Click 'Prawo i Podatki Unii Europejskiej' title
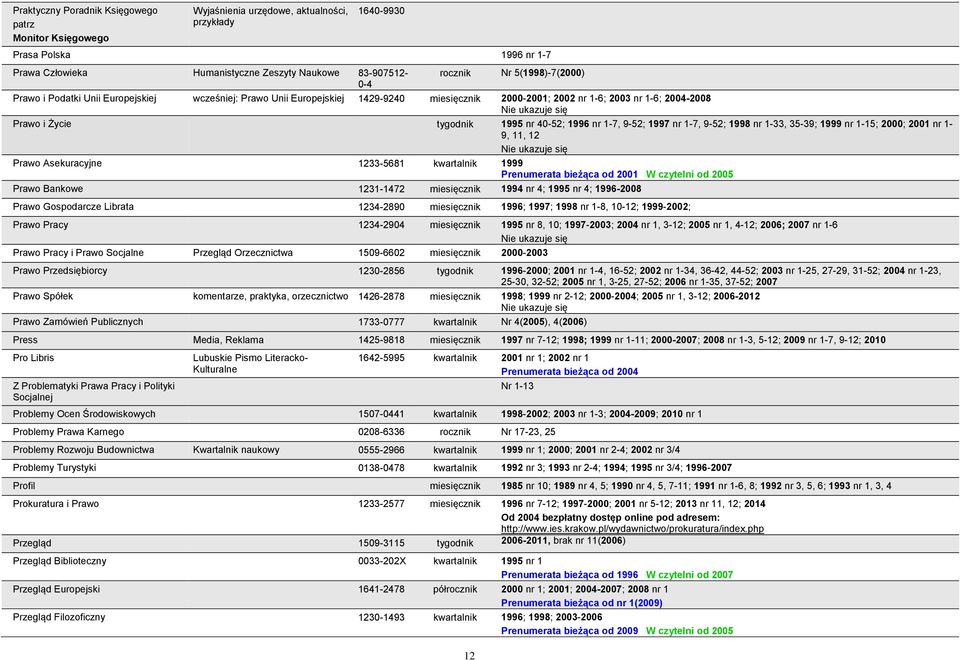The image size is (960, 660). [84, 99]
